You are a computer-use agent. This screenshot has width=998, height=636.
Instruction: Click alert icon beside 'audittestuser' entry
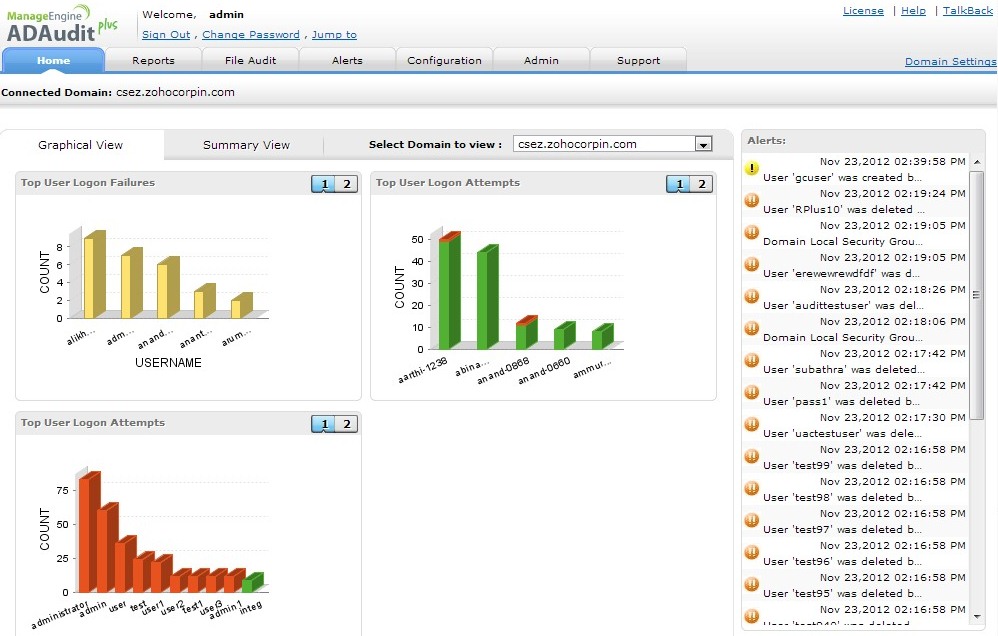[x=752, y=296]
